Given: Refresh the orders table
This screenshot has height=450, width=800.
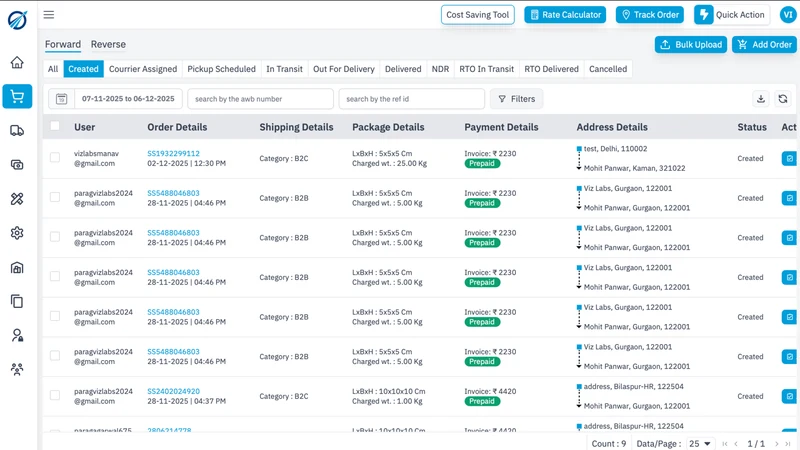Looking at the screenshot, I should coord(783,99).
